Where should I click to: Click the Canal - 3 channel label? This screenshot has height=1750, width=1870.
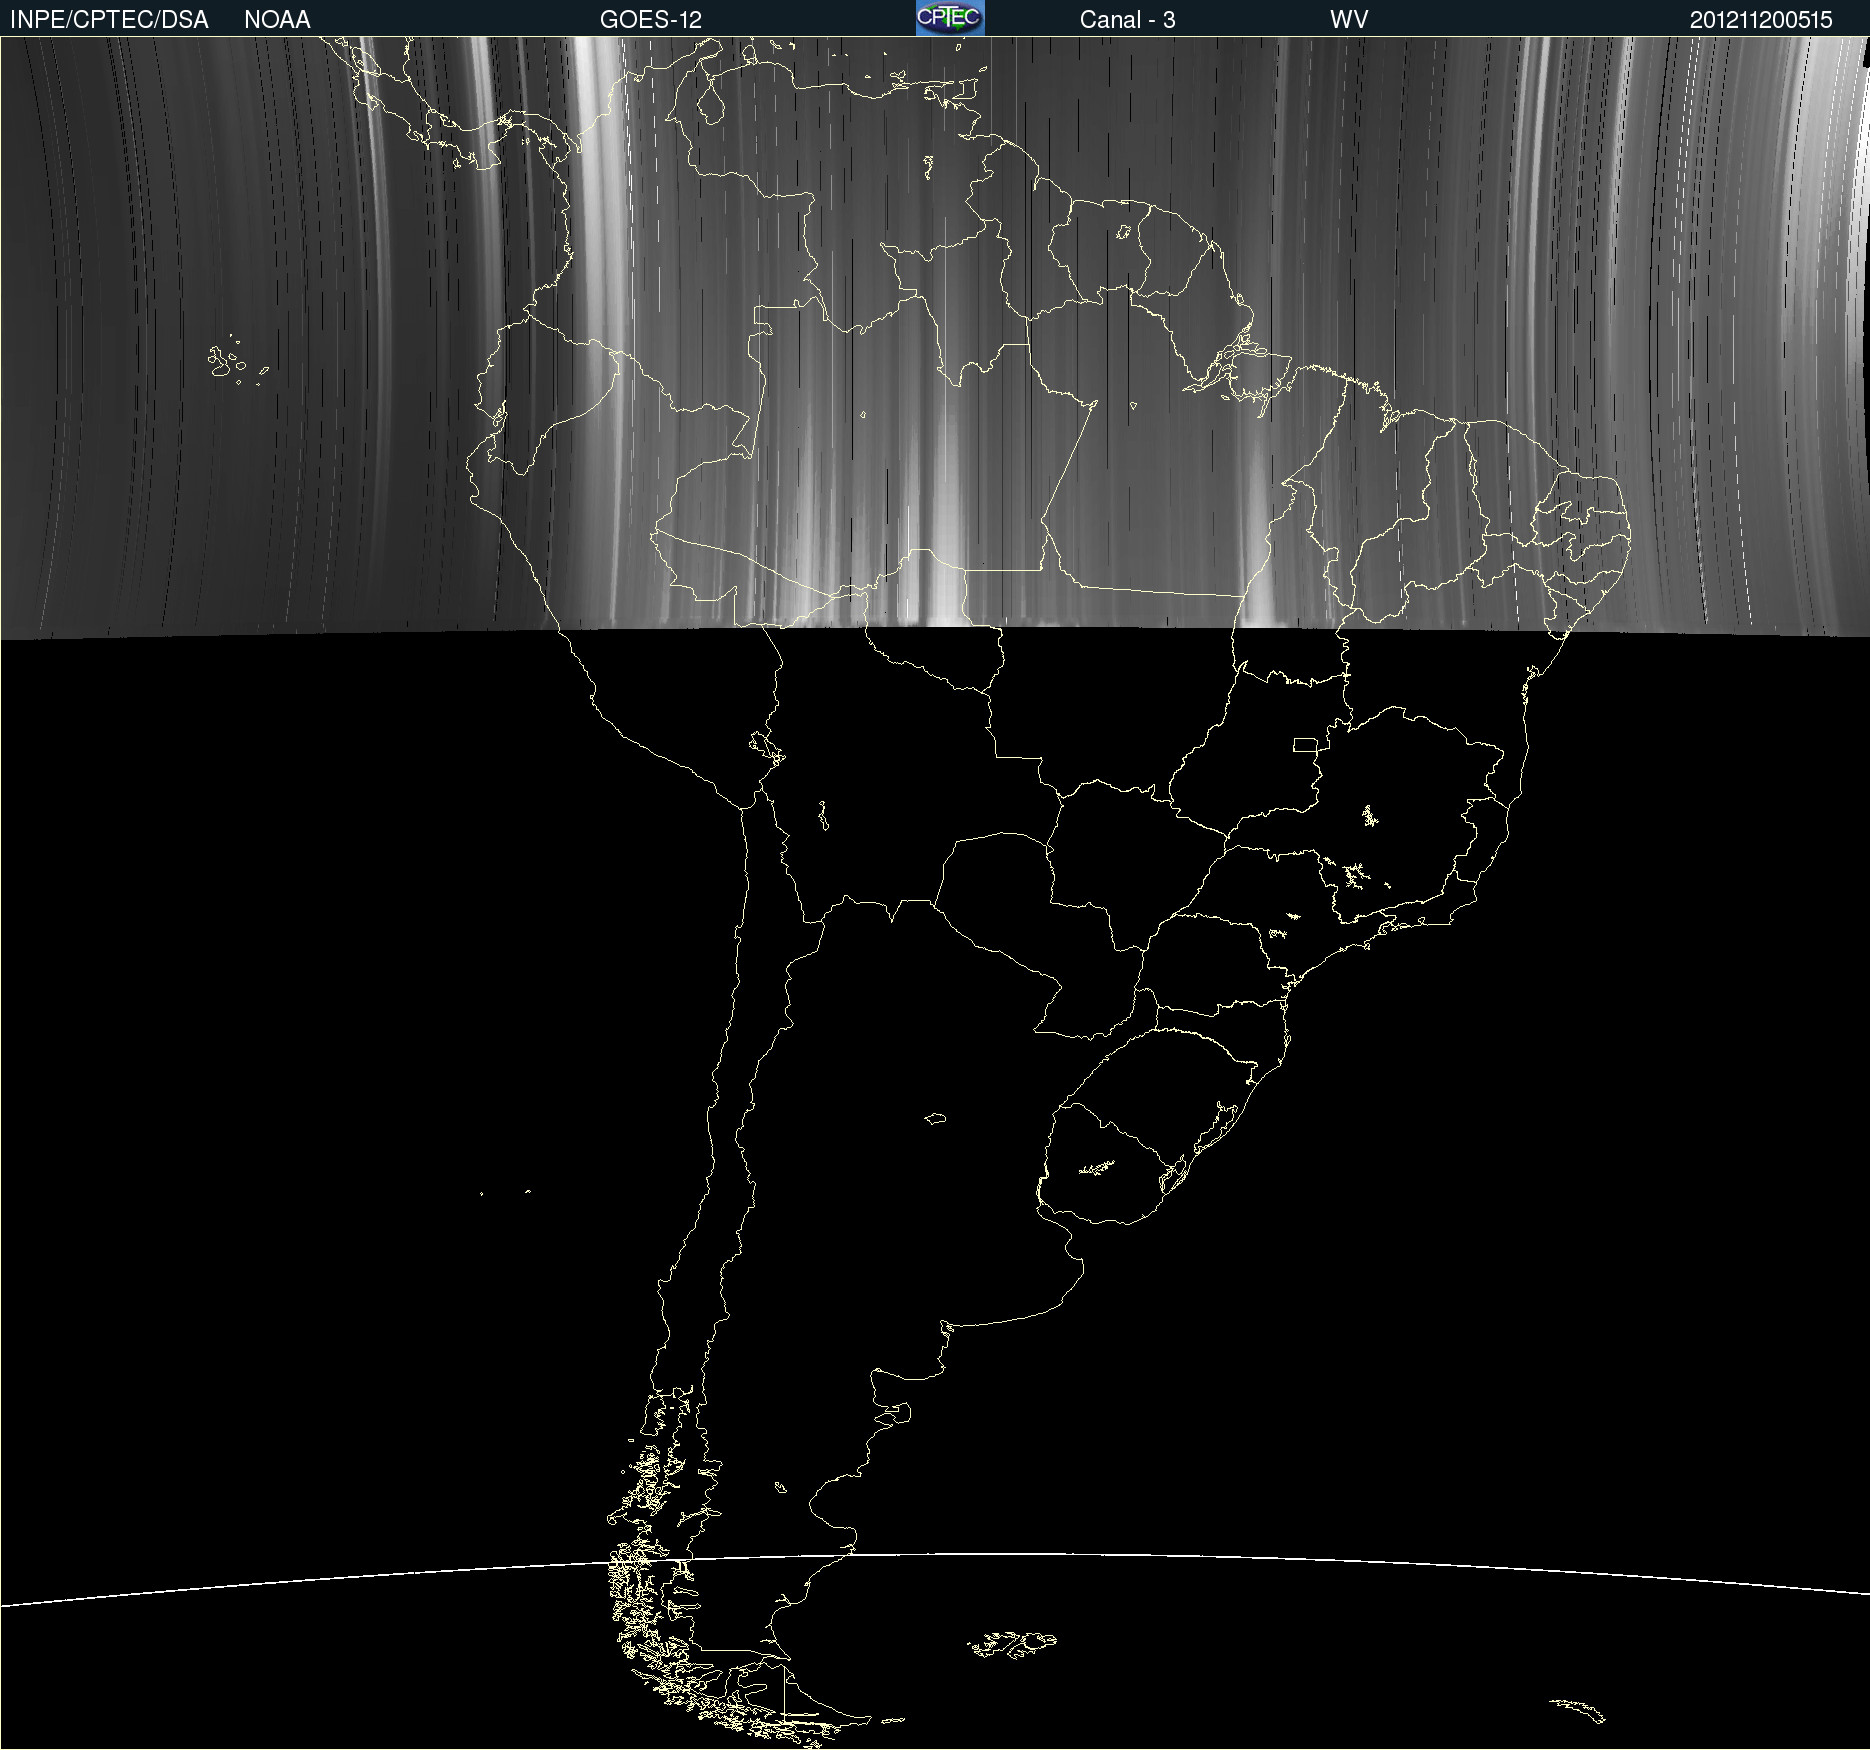(1127, 19)
